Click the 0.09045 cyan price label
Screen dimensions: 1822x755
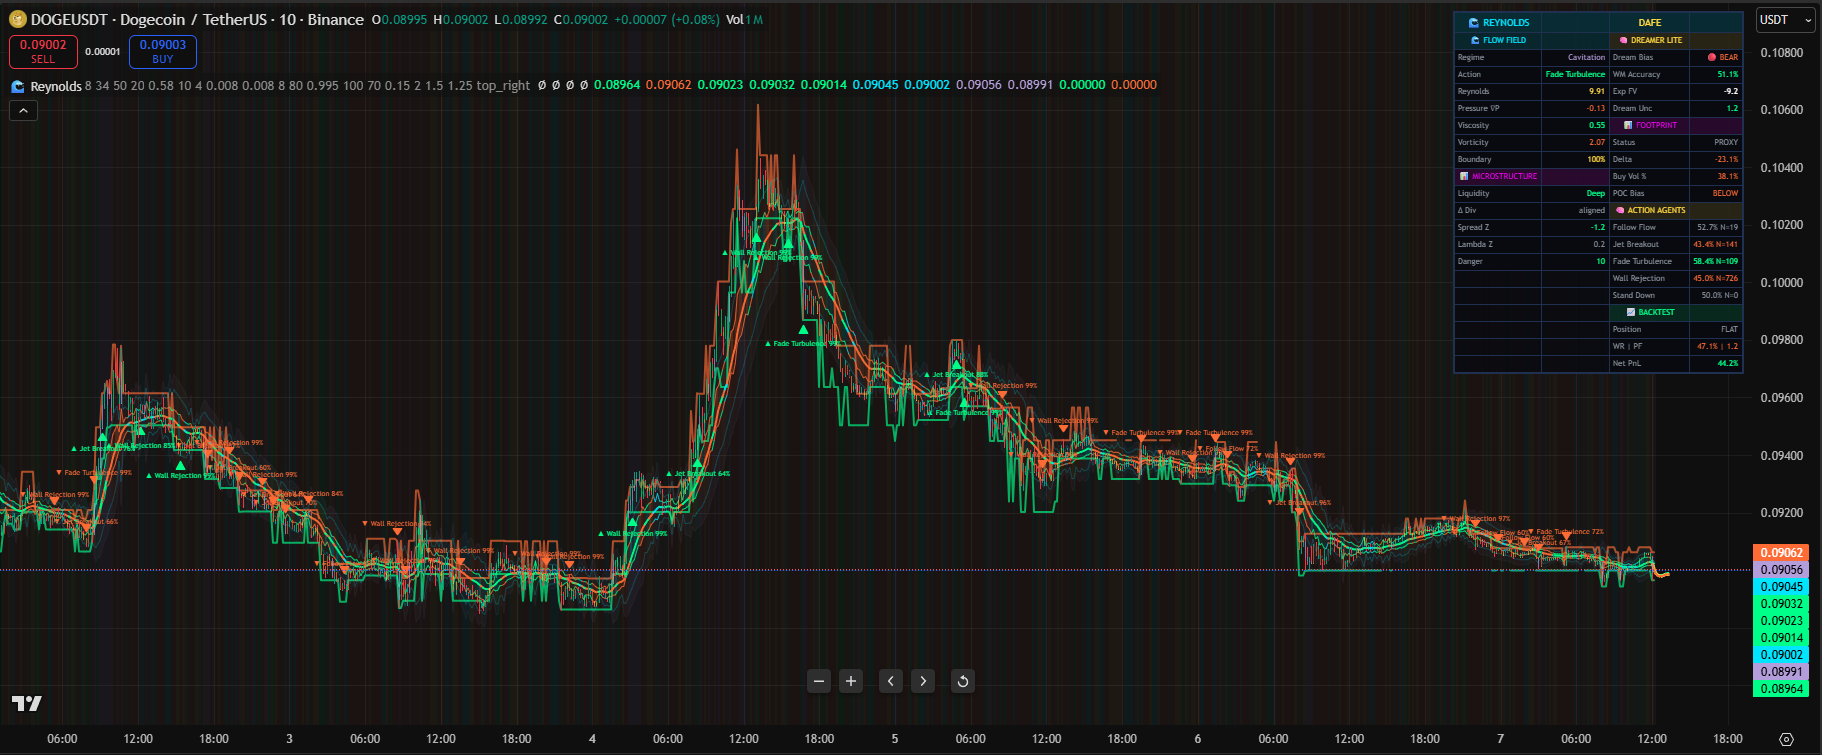pyautogui.click(x=1781, y=587)
